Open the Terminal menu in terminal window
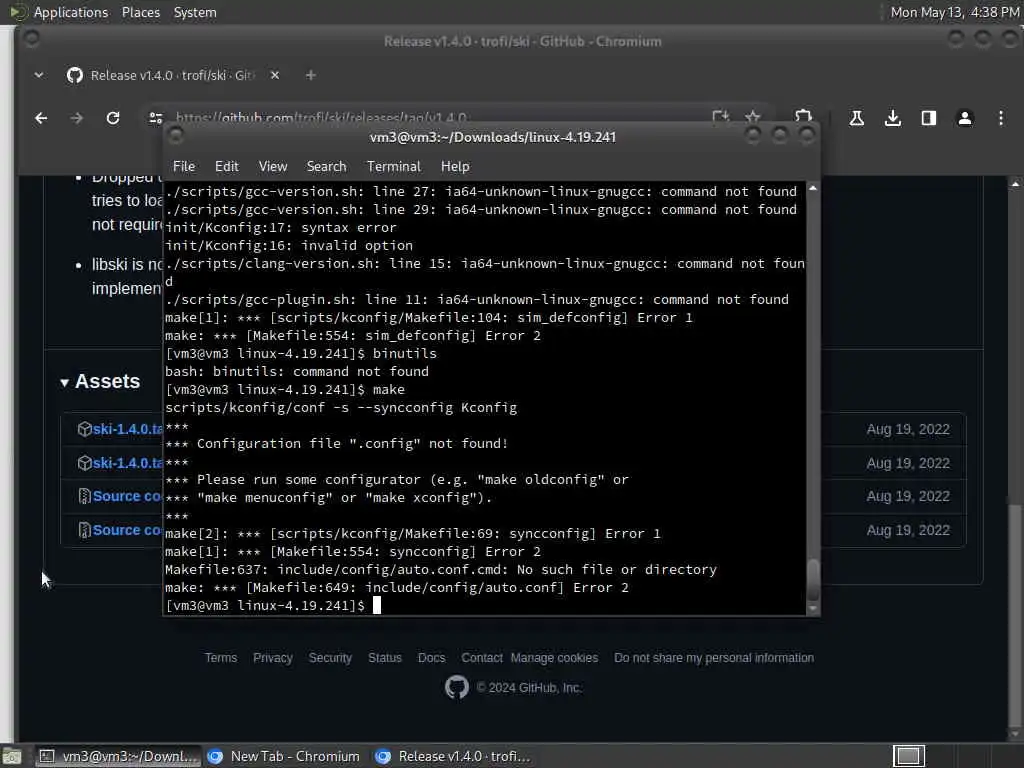Viewport: 1024px width, 768px height. point(394,167)
